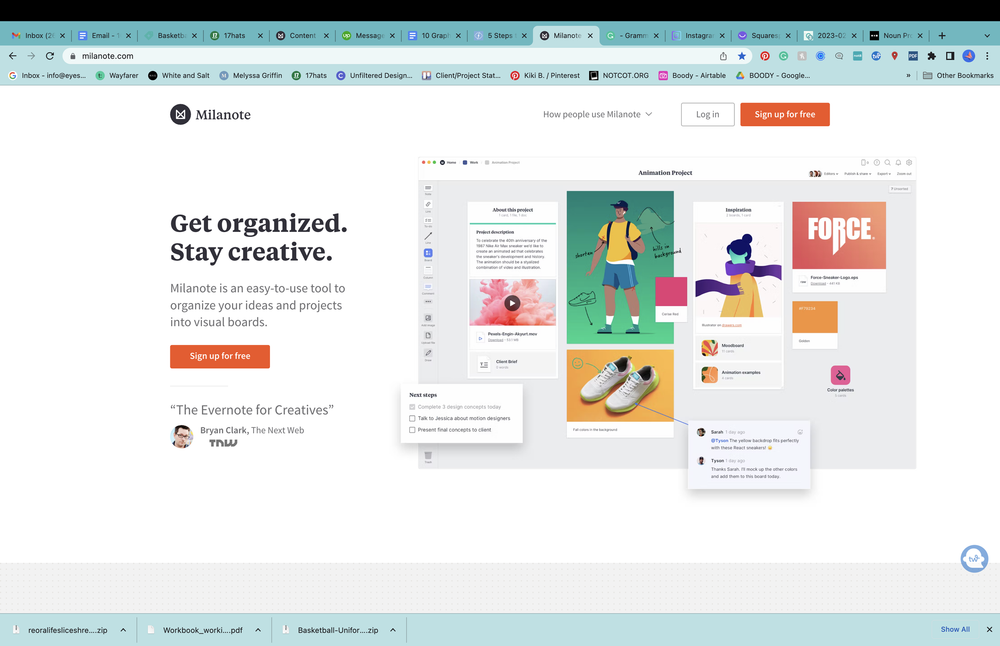Open the Moodboard board card
1000x646 pixels.
(x=738, y=348)
